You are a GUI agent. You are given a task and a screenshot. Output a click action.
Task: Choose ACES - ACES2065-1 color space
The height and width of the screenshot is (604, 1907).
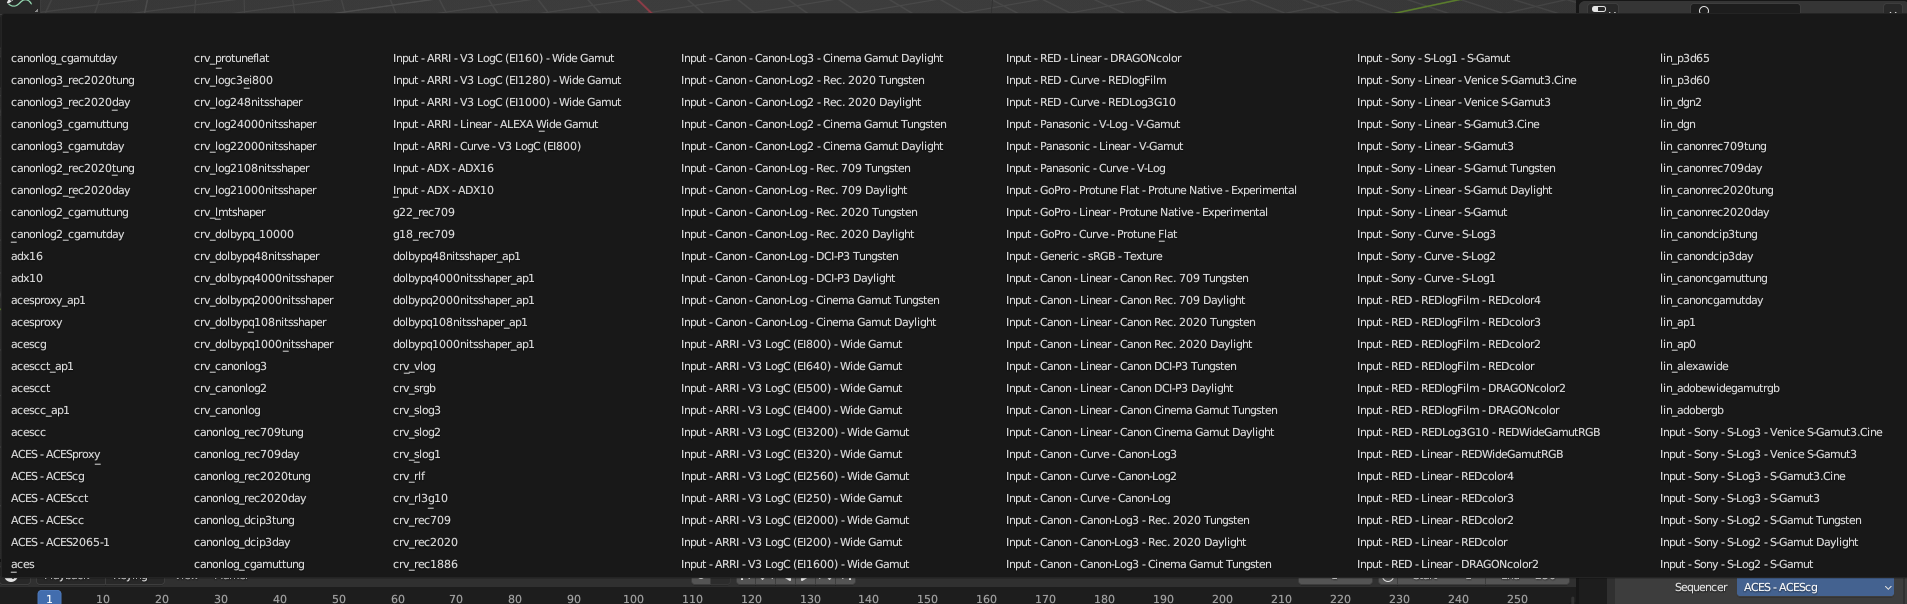(60, 542)
